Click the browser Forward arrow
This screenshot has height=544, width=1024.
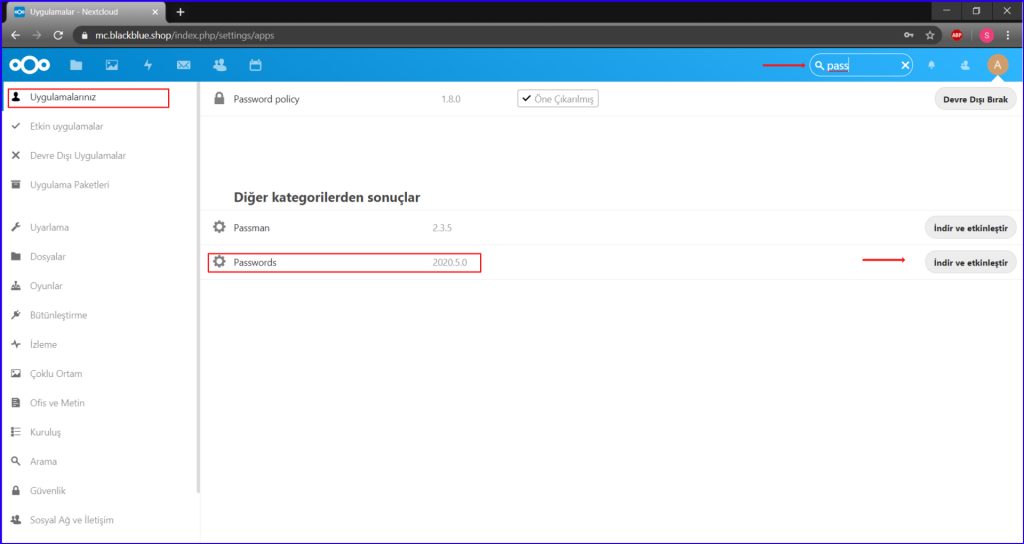pos(37,35)
